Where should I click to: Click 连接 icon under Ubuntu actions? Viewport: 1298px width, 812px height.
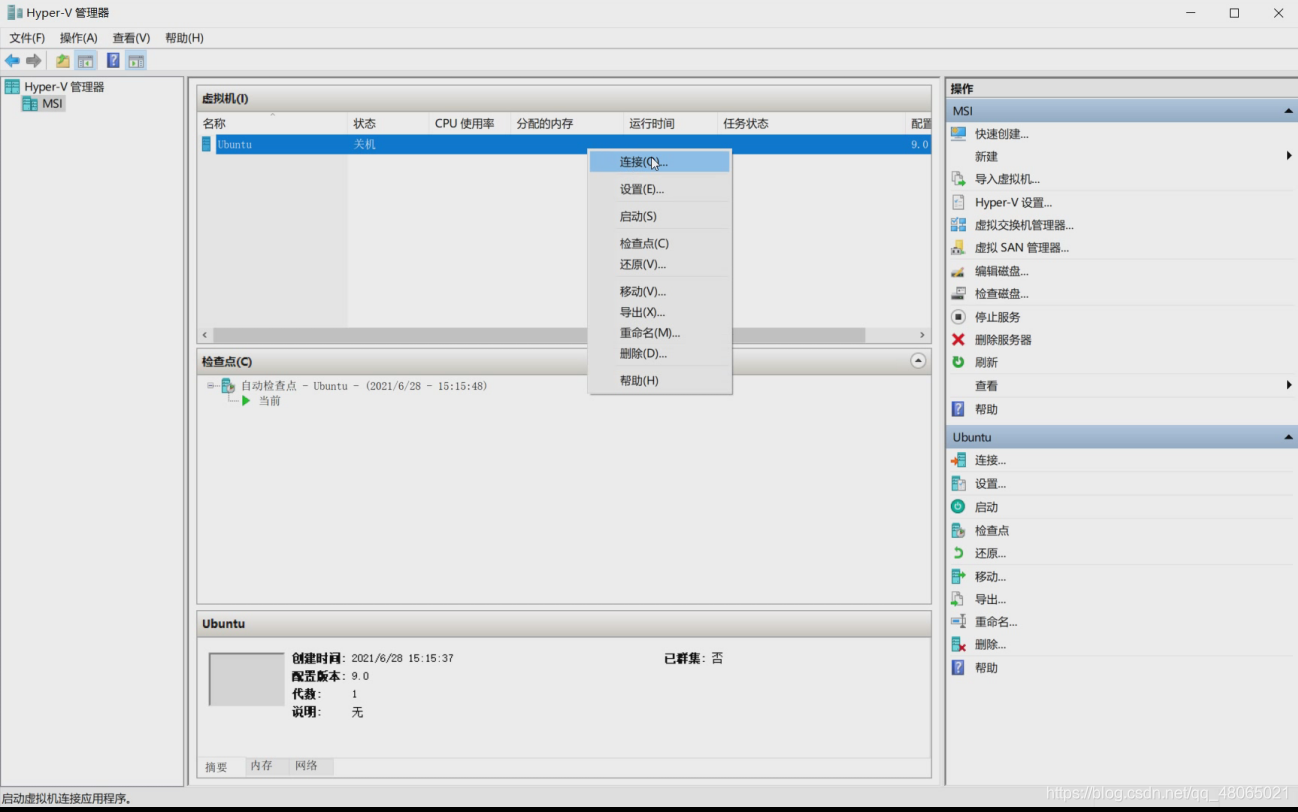coord(958,460)
